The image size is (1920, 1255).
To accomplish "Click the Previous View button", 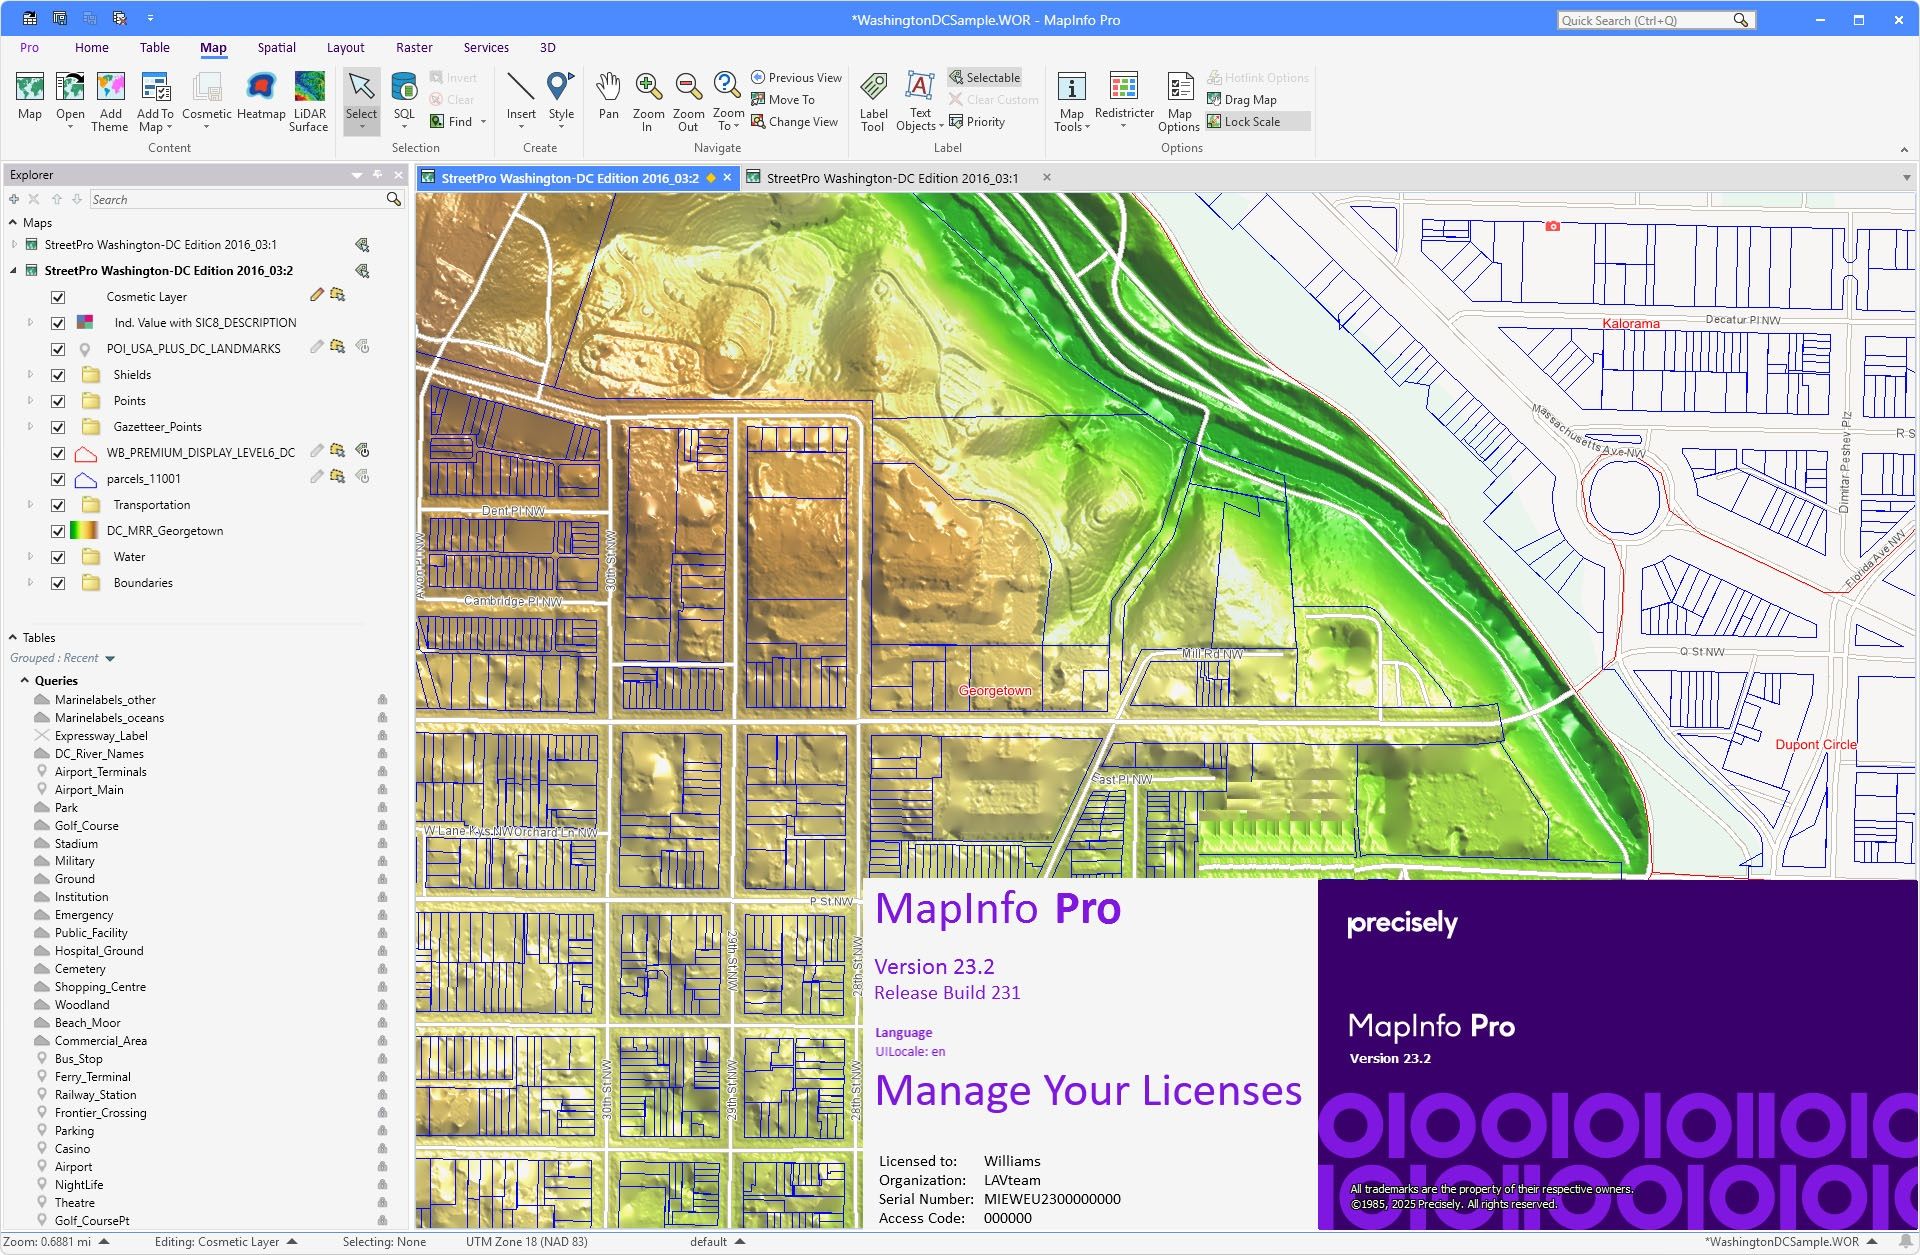I will click(x=795, y=76).
